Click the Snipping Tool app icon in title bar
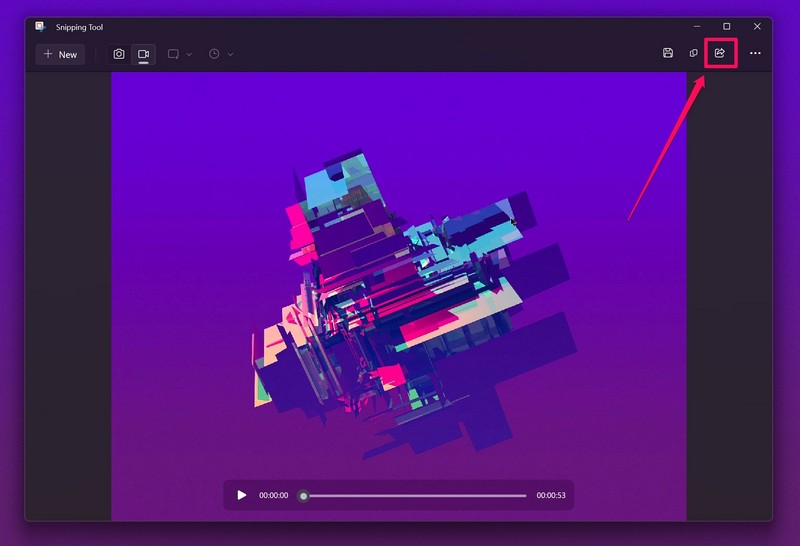800x546 pixels. coord(40,27)
